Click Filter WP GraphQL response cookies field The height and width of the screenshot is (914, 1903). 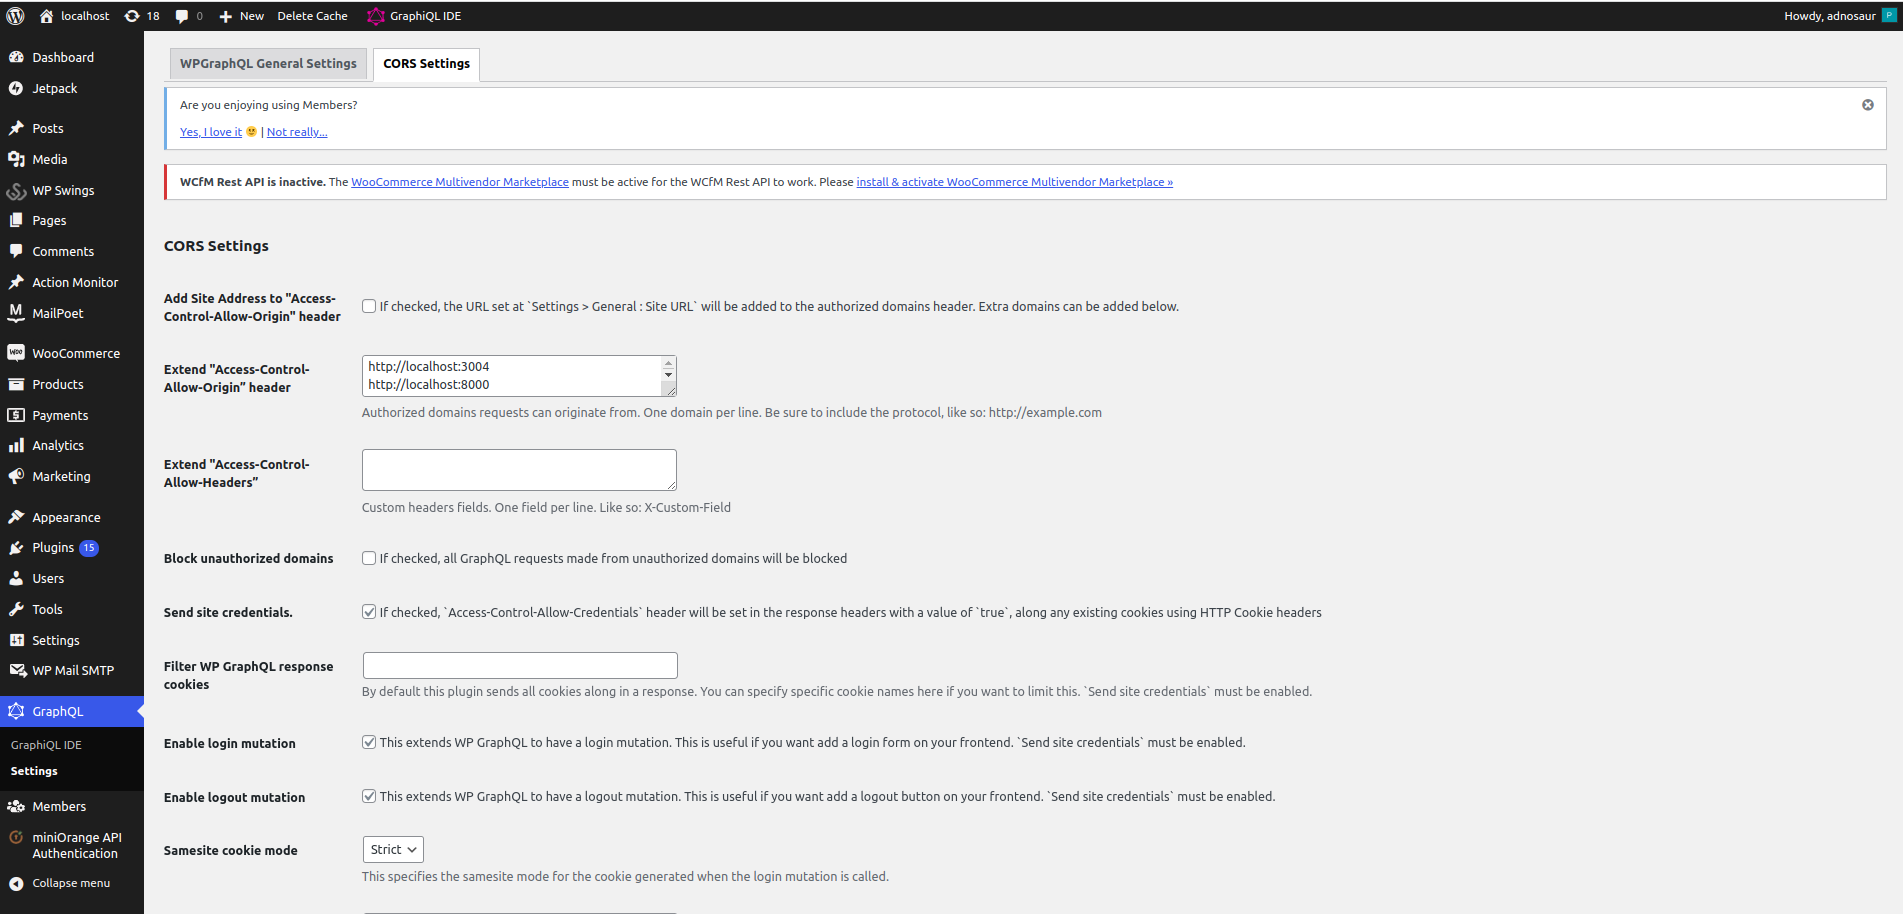(520, 665)
